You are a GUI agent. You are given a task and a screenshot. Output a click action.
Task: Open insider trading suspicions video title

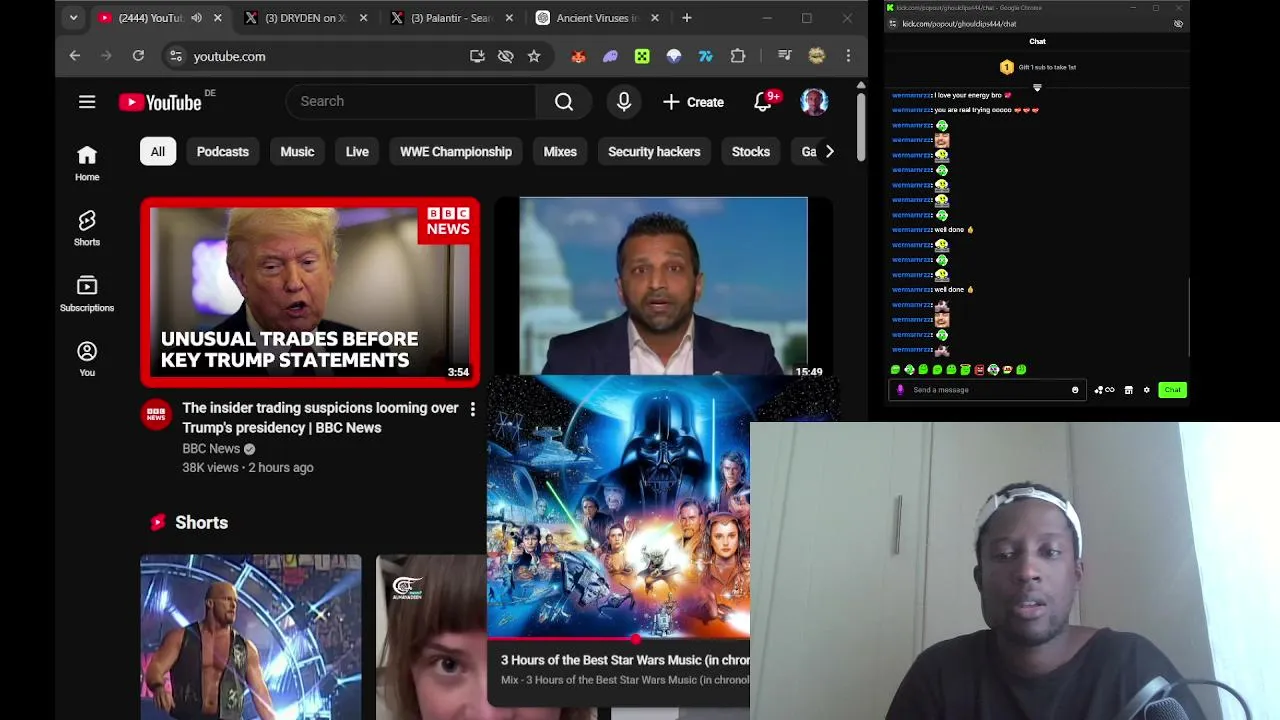(320, 417)
